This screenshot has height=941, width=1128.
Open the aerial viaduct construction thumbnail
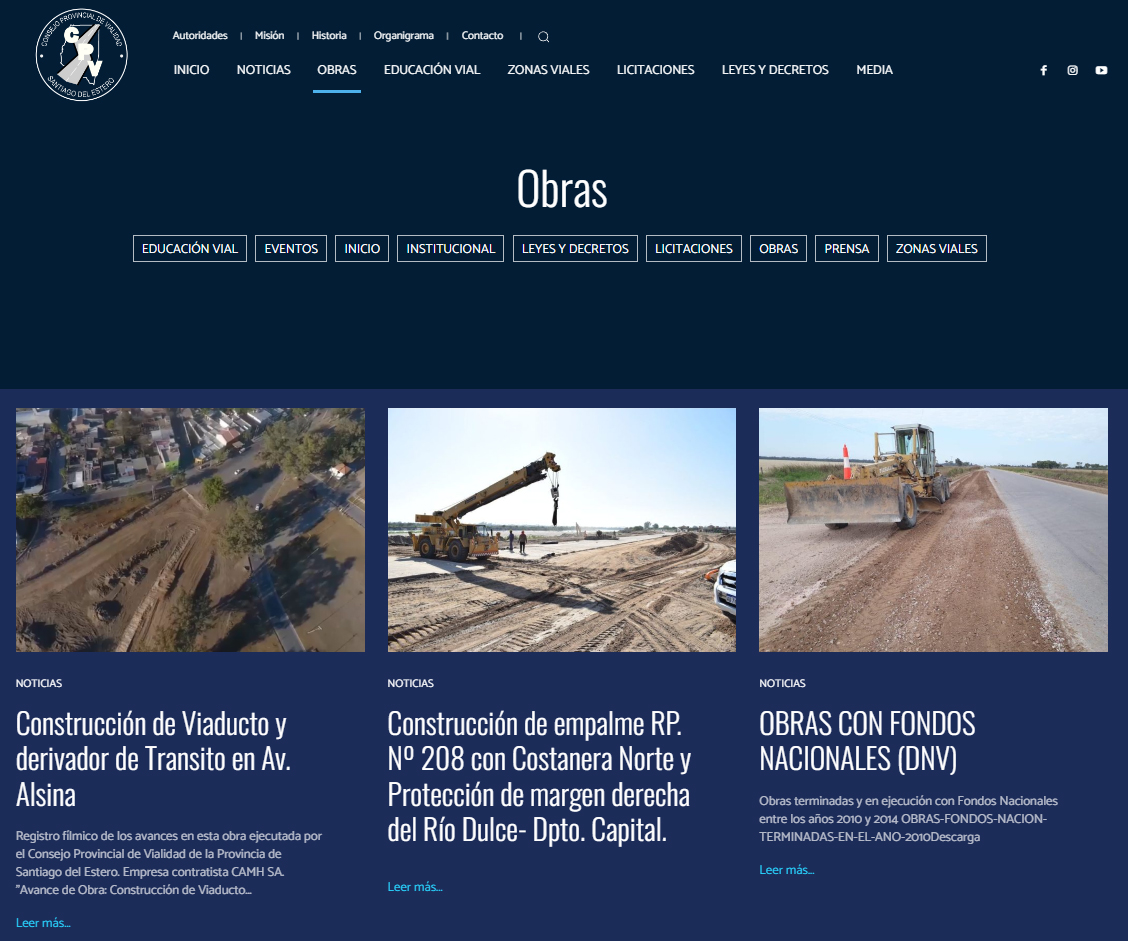click(x=190, y=530)
